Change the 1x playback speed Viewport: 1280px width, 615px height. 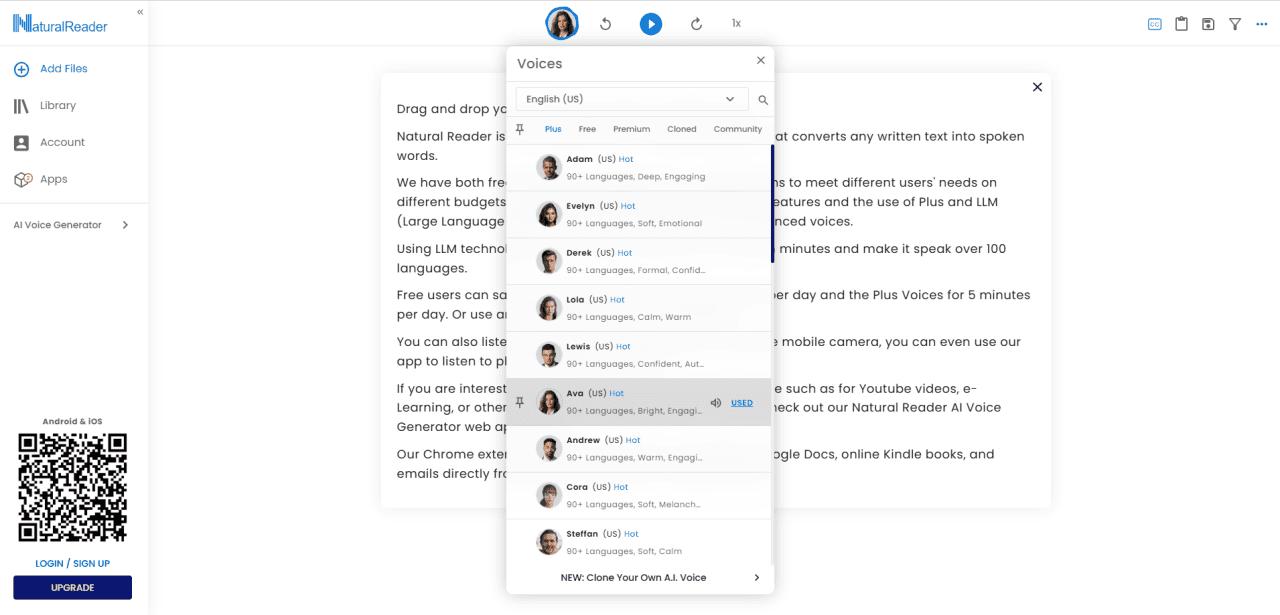(736, 23)
